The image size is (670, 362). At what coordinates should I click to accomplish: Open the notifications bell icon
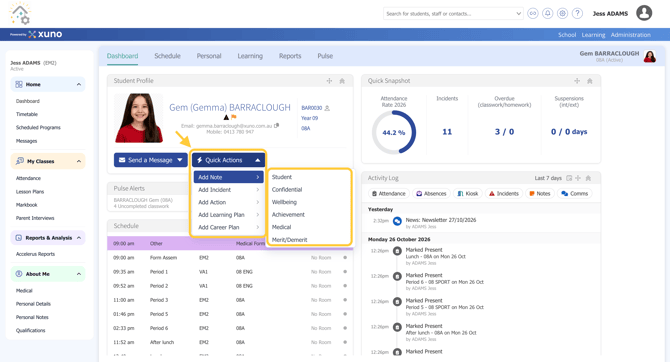(547, 14)
